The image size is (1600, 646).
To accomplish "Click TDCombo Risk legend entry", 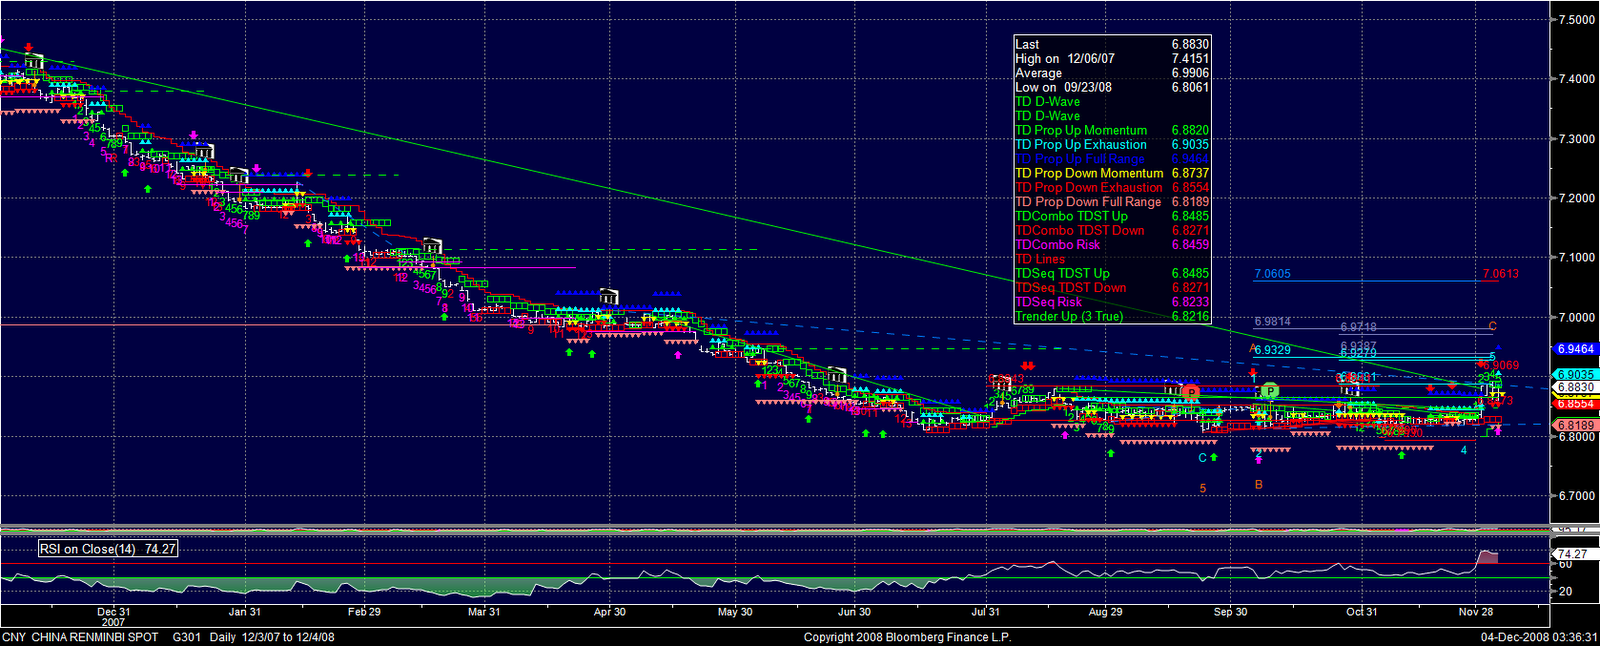I will click(1112, 244).
